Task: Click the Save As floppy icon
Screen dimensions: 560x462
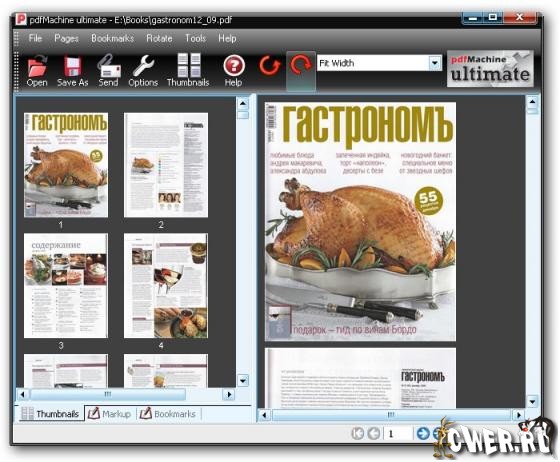Action: [72, 71]
